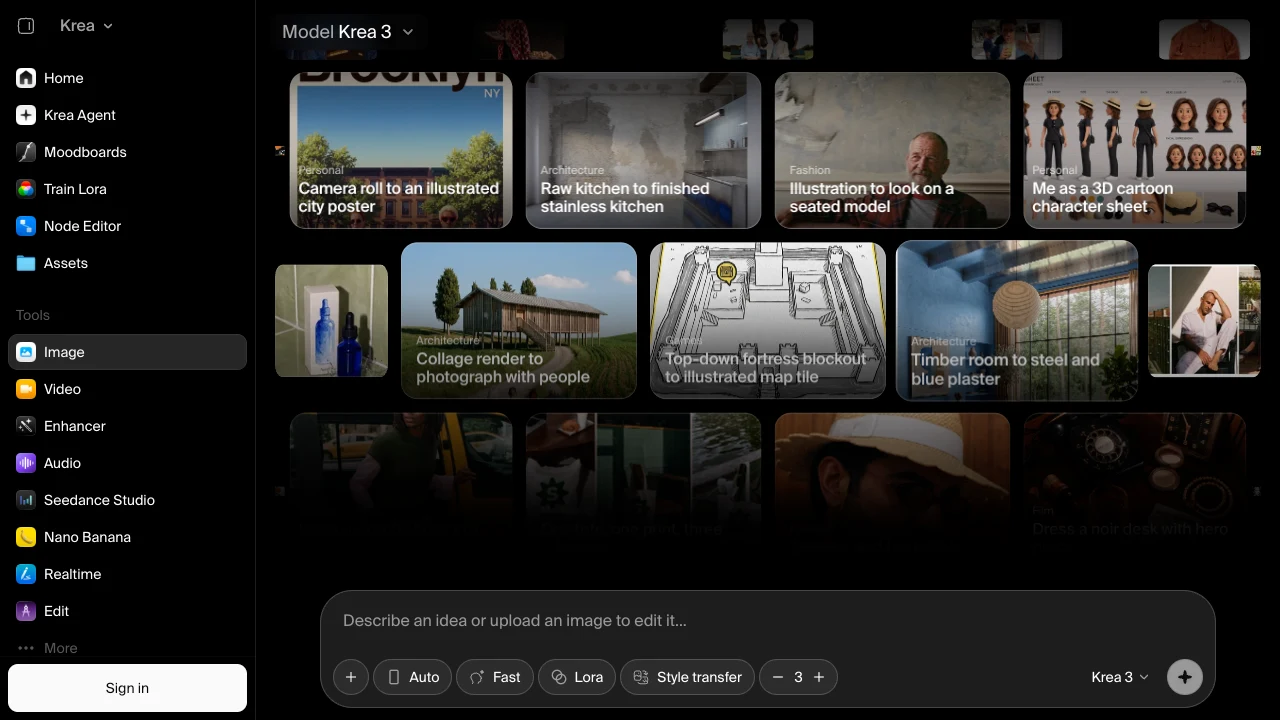Open the Enhancer tool icon
This screenshot has height=720, width=1280.
coord(26,426)
